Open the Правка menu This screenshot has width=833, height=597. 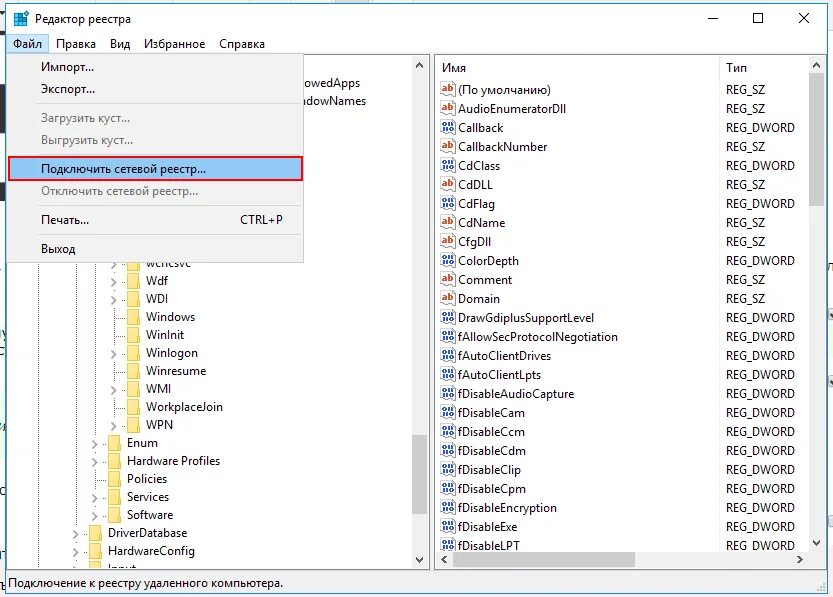pos(76,44)
